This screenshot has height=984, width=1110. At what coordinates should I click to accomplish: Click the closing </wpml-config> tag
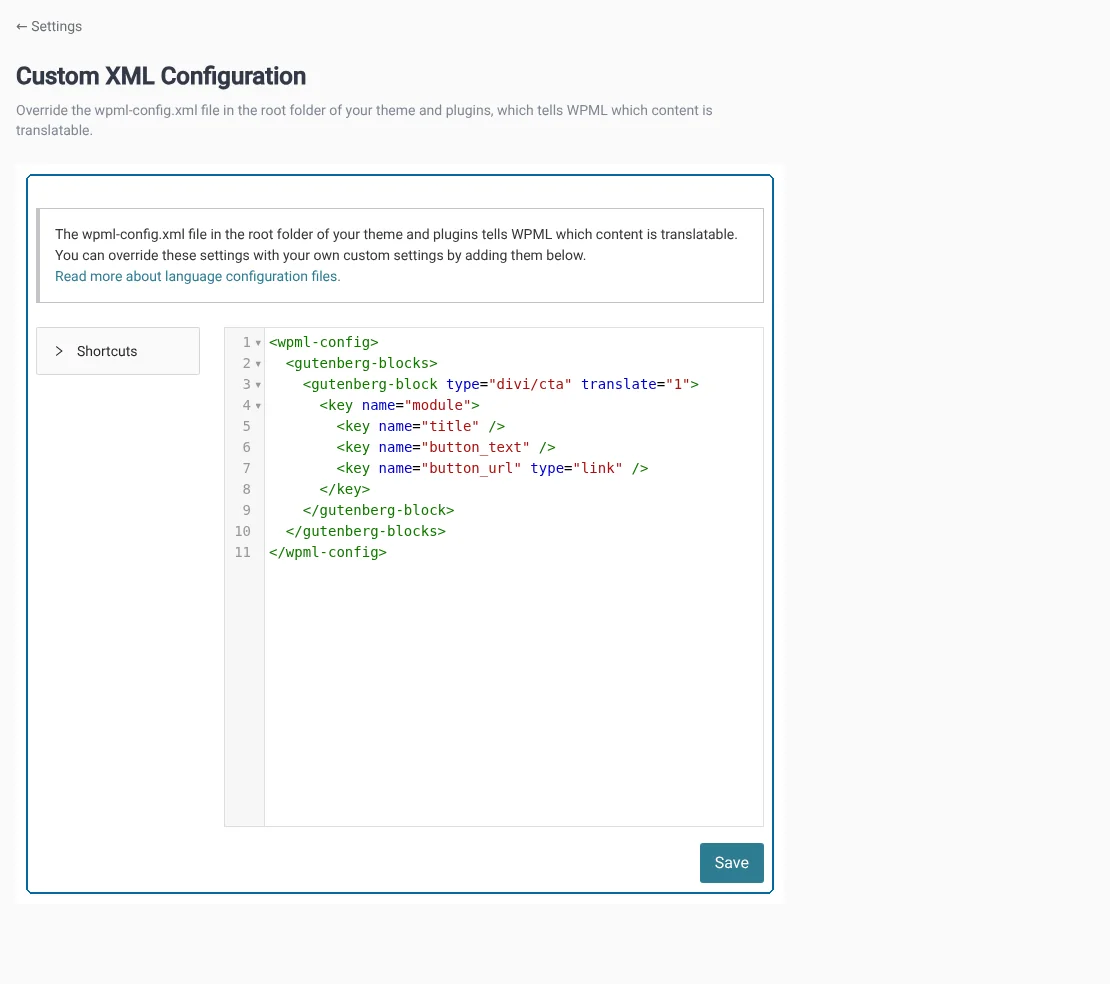tap(328, 552)
